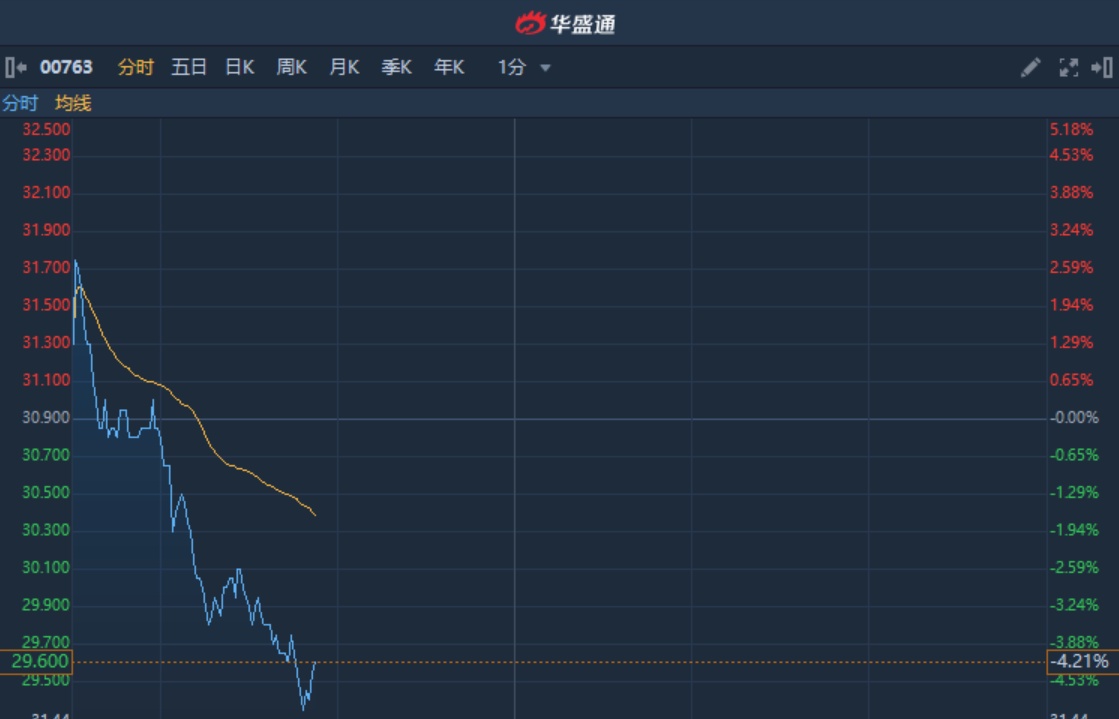Toggle fullscreen chart view
The image size is (1119, 719).
point(1068,67)
